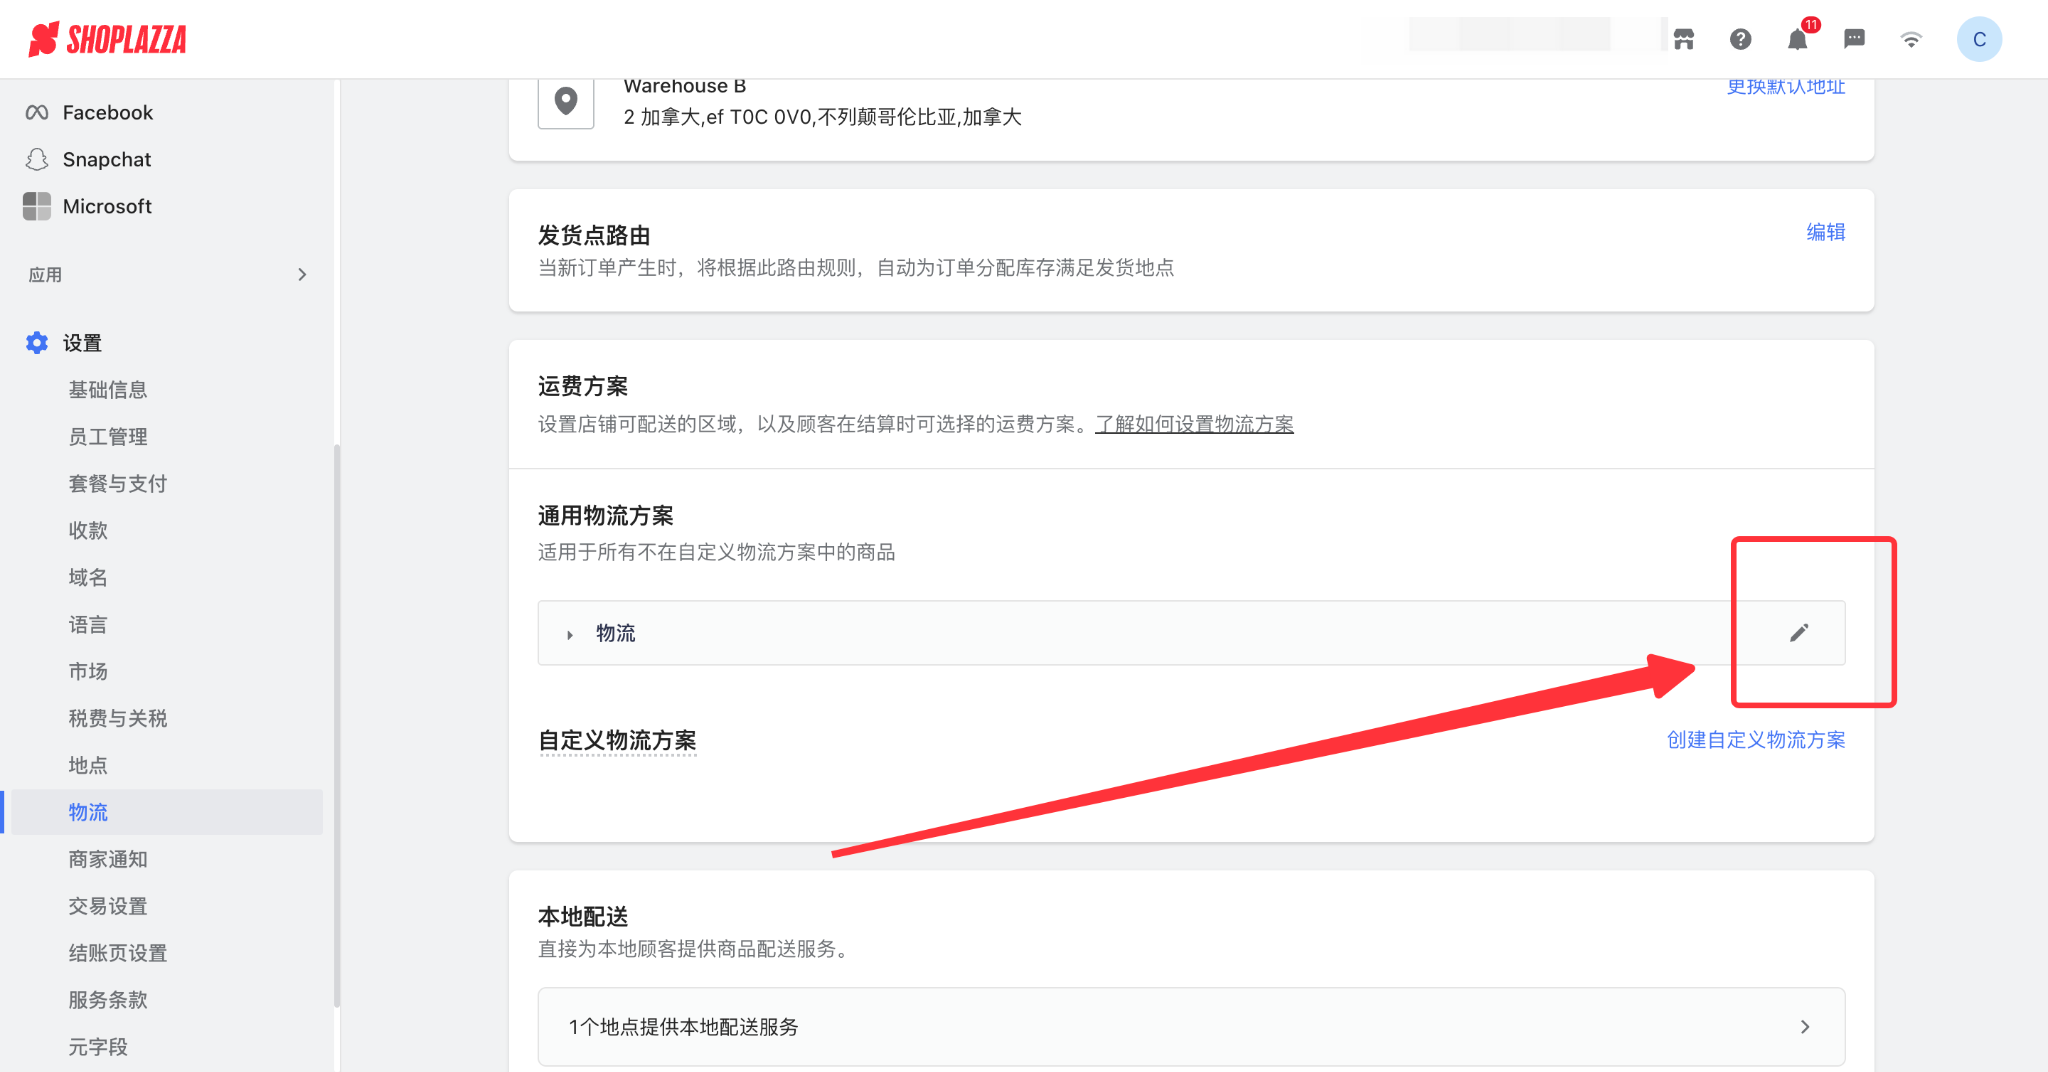Open user avatar C account menu
Screen dimensions: 2048x1072
pos(1979,40)
